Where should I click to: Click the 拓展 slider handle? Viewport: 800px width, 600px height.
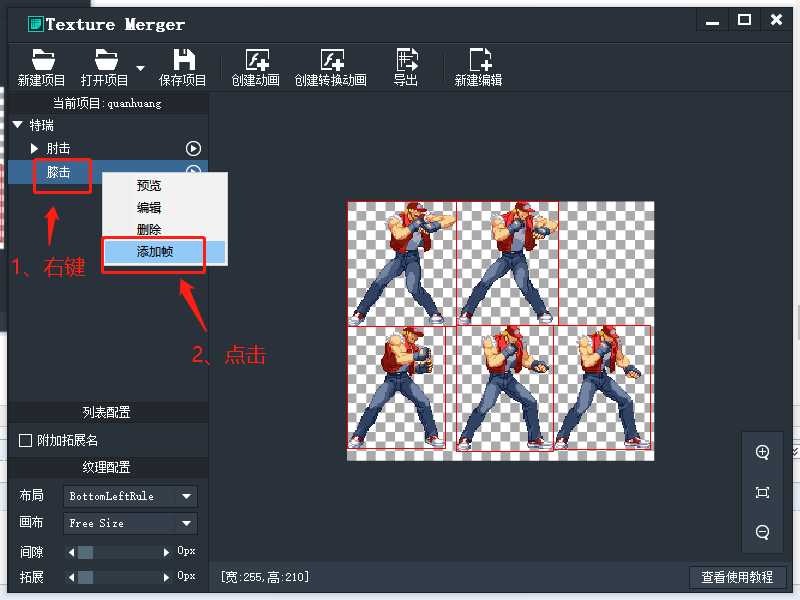85,577
